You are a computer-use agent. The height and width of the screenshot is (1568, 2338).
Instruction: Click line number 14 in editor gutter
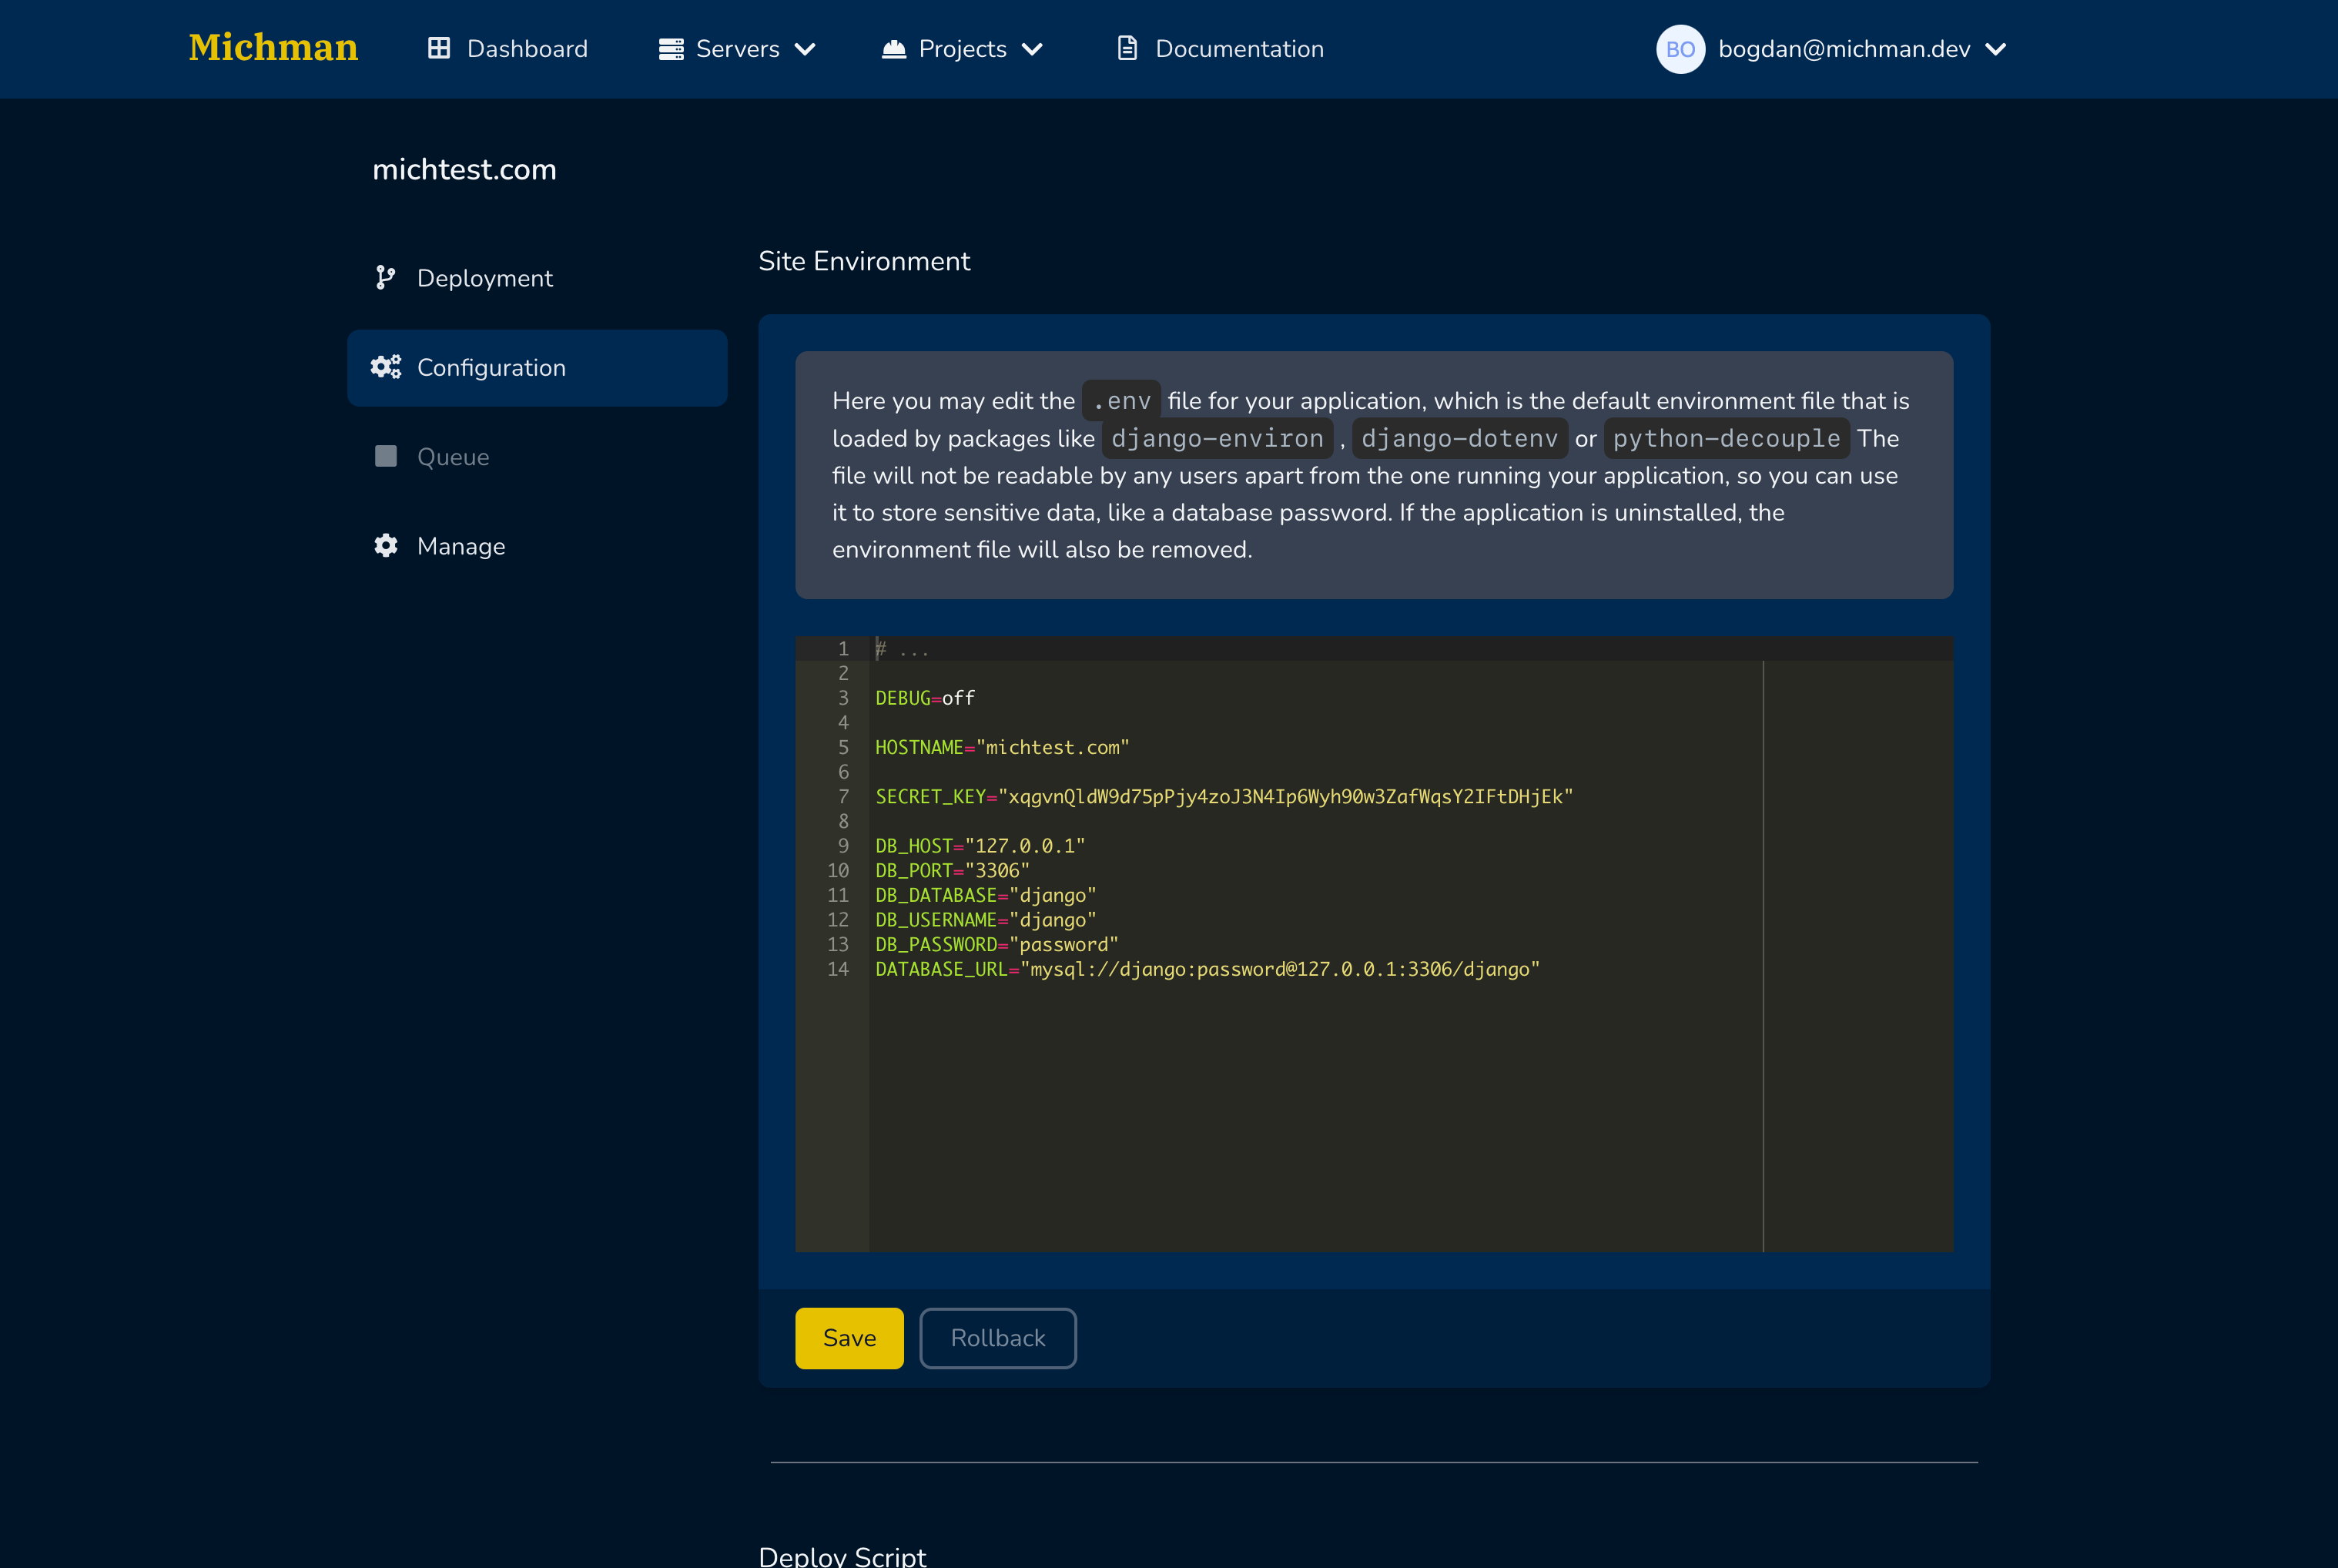[x=838, y=969]
